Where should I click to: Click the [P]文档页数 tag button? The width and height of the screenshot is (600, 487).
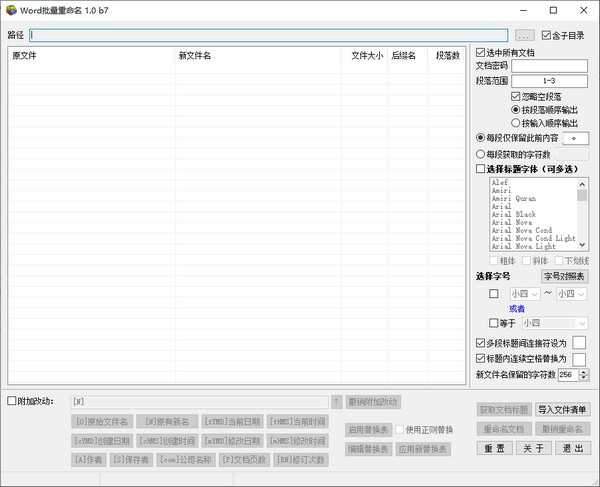(244, 459)
